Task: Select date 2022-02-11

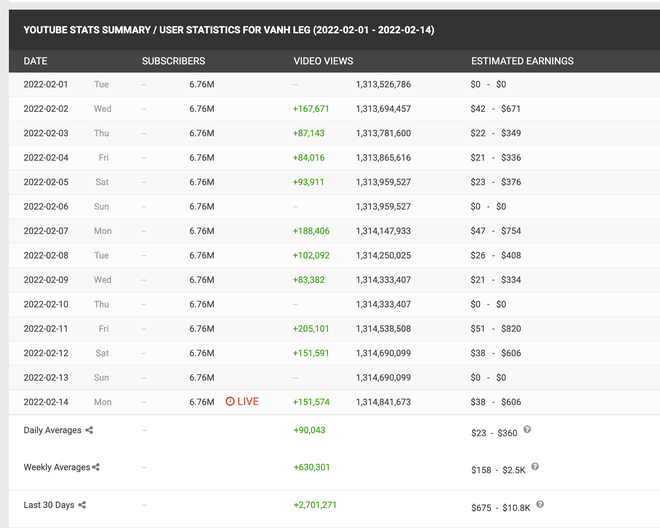Action: pyautogui.click(x=45, y=328)
